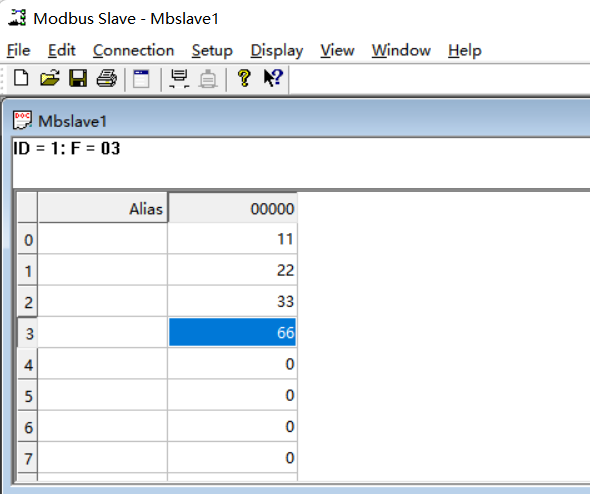Open the Display menu
590x494 pixels.
[x=277, y=50]
